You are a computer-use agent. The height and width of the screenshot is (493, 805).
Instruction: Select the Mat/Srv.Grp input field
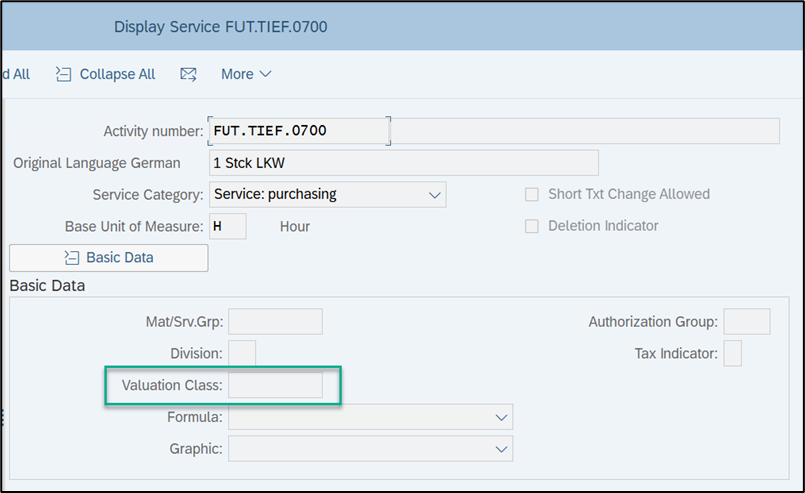pyautogui.click(x=275, y=321)
